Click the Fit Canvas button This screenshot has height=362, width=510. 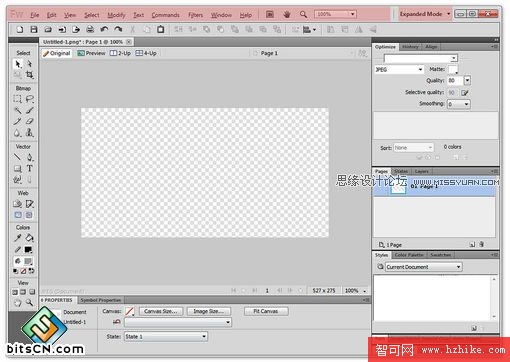[x=266, y=311]
